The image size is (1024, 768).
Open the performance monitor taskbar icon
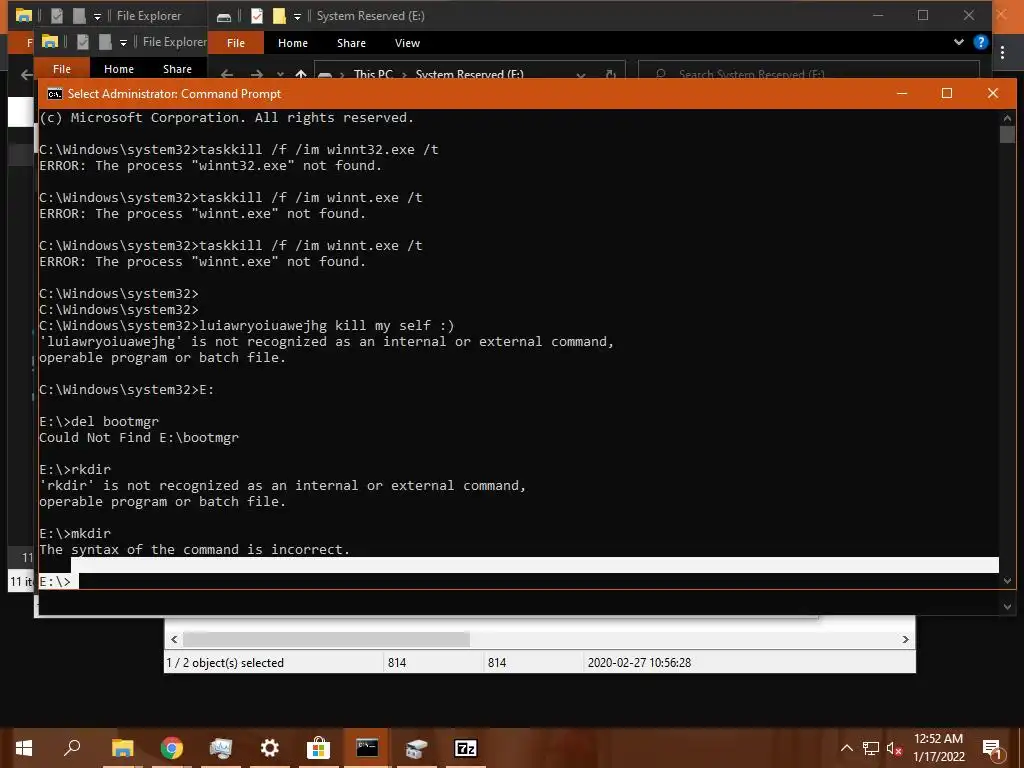pyautogui.click(x=221, y=748)
